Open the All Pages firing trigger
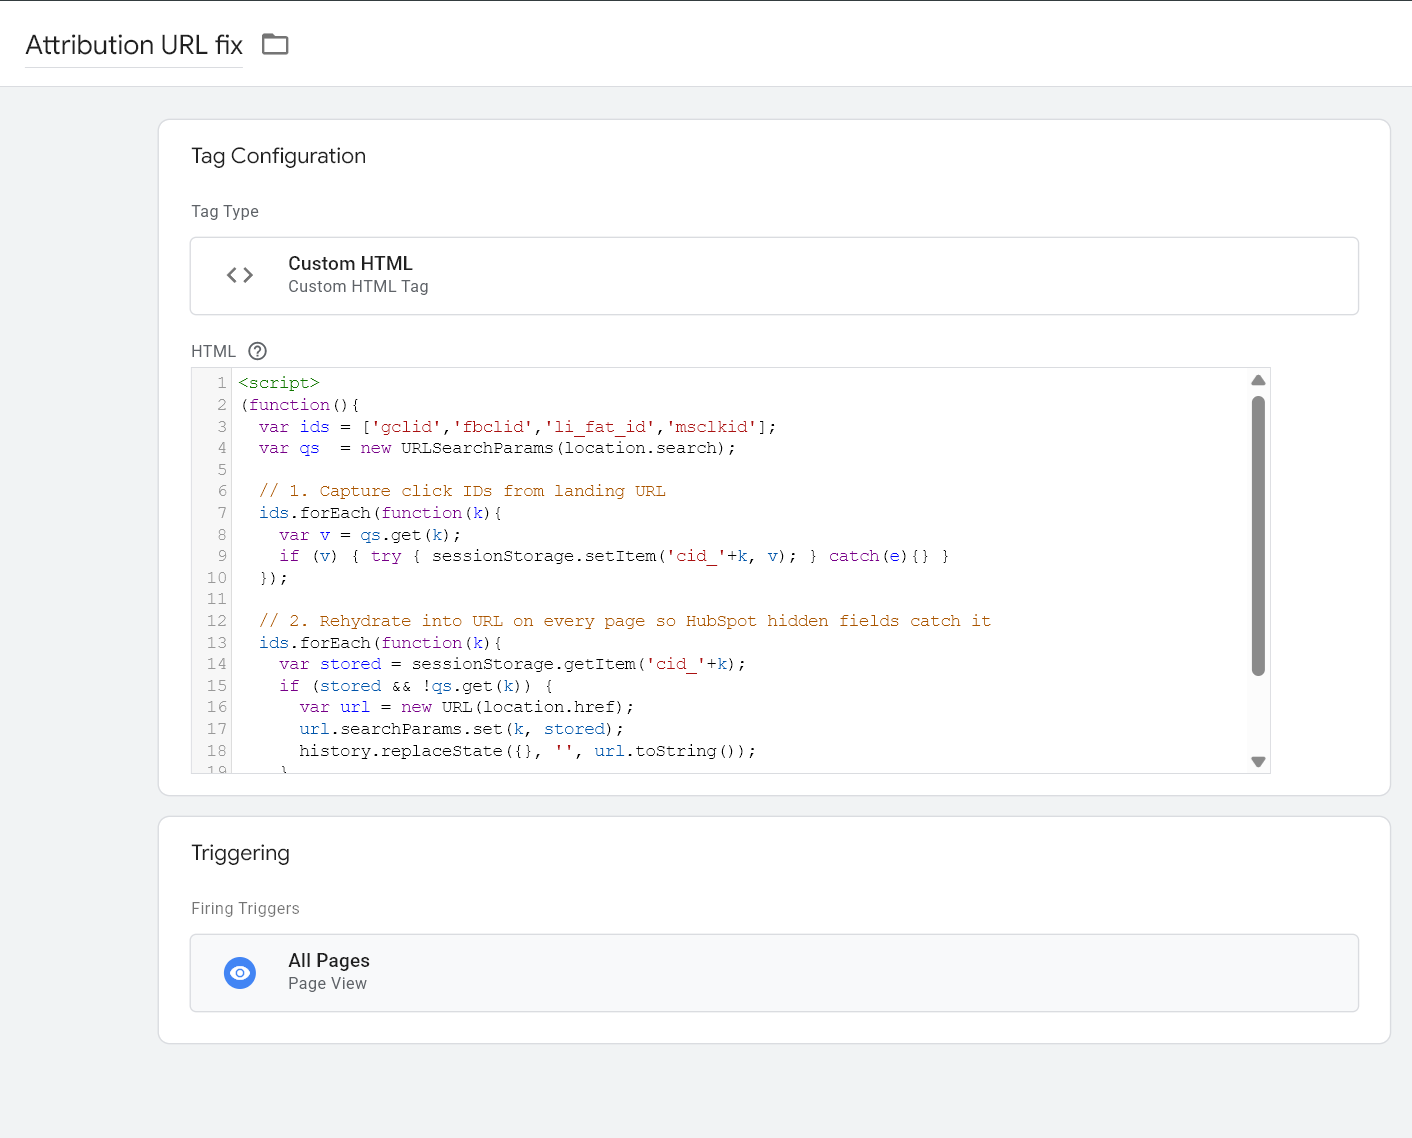The image size is (1412, 1138). (774, 973)
